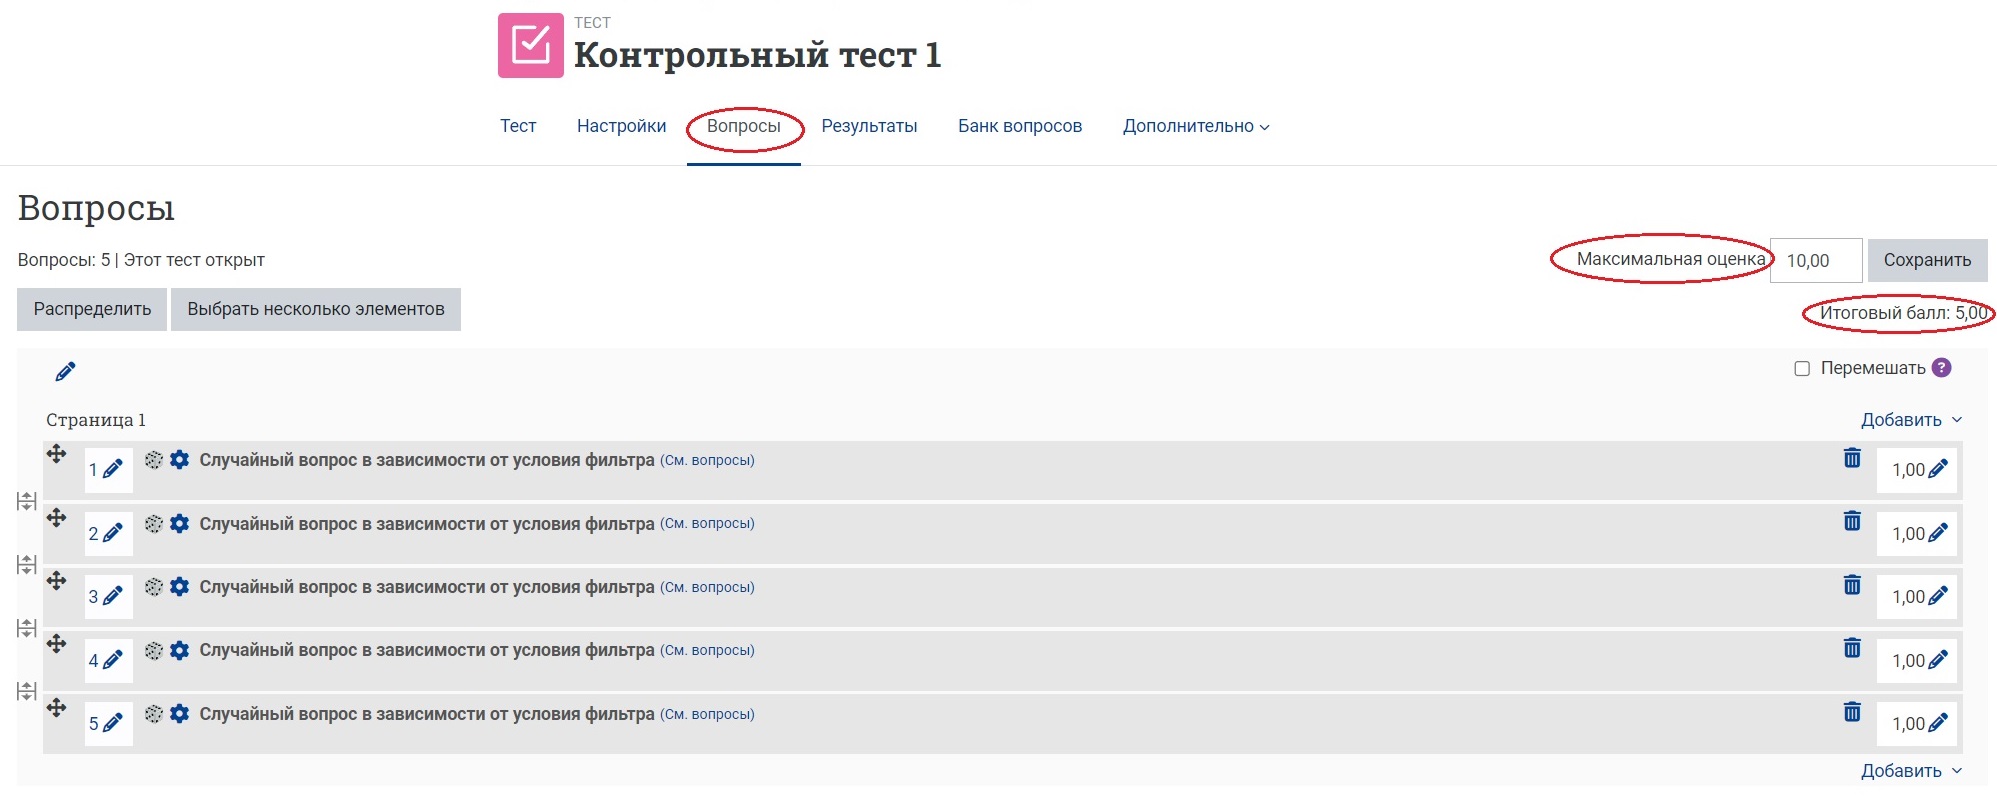Viewport: 1997px width, 806px height.
Task: Click the move handle for question 4
Action: 57,644
